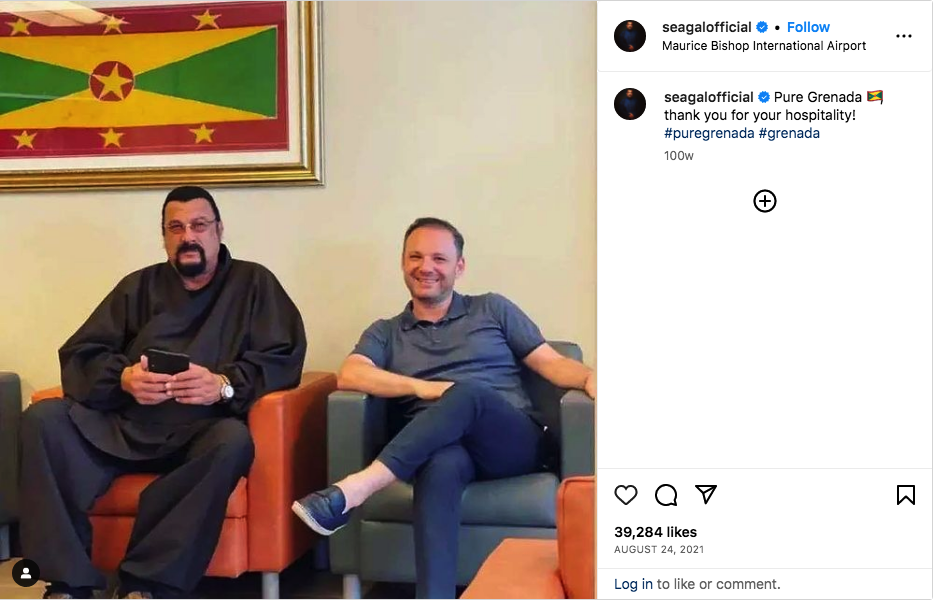This screenshot has height=601, width=933.
Task: Click the Log in link
Action: point(633,584)
